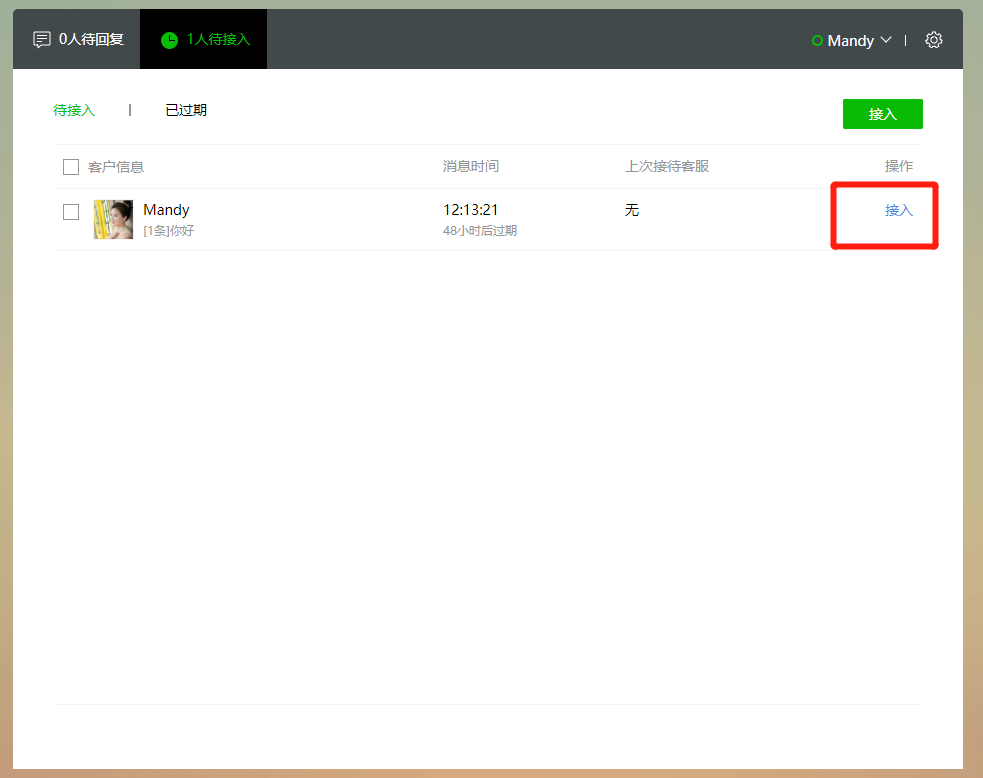Click the customer name Mandy in the list

[x=166, y=209]
